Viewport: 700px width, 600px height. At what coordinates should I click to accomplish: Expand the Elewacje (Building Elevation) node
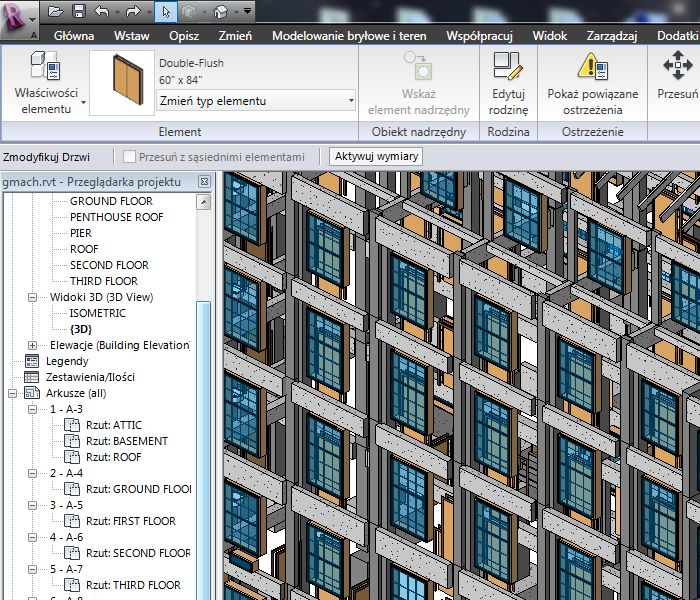pos(31,345)
